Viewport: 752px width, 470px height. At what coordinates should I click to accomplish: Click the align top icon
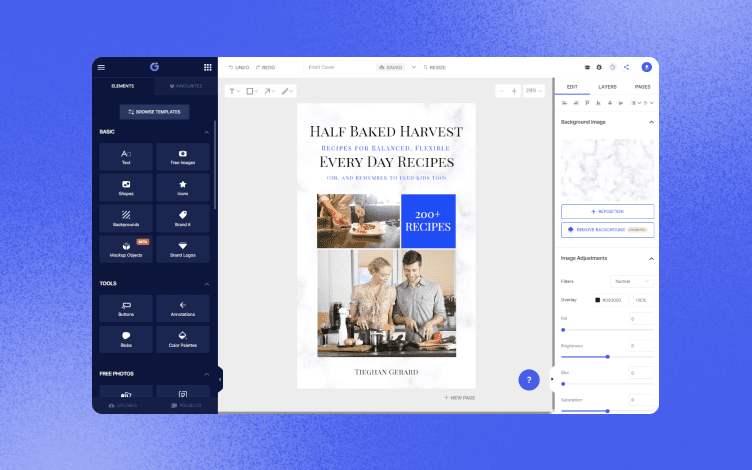tap(587, 103)
